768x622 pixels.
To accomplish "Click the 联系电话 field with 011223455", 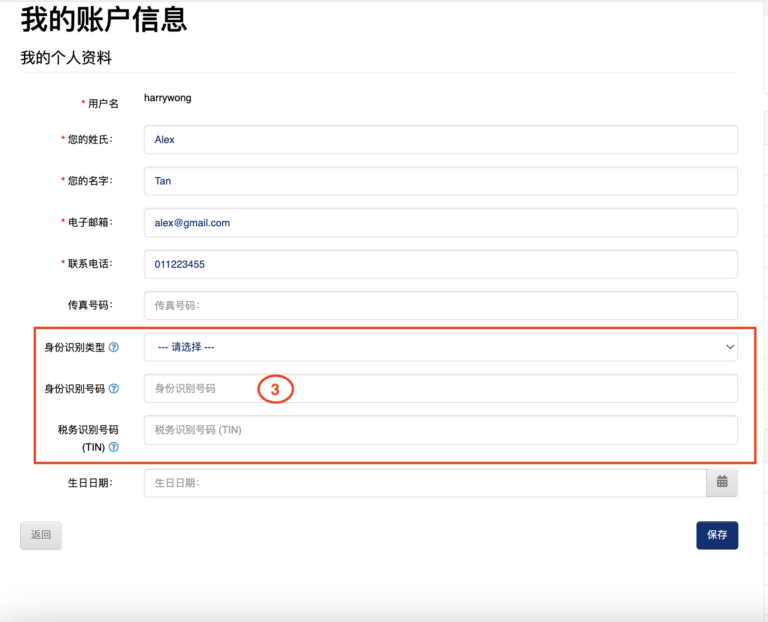I will point(441,264).
